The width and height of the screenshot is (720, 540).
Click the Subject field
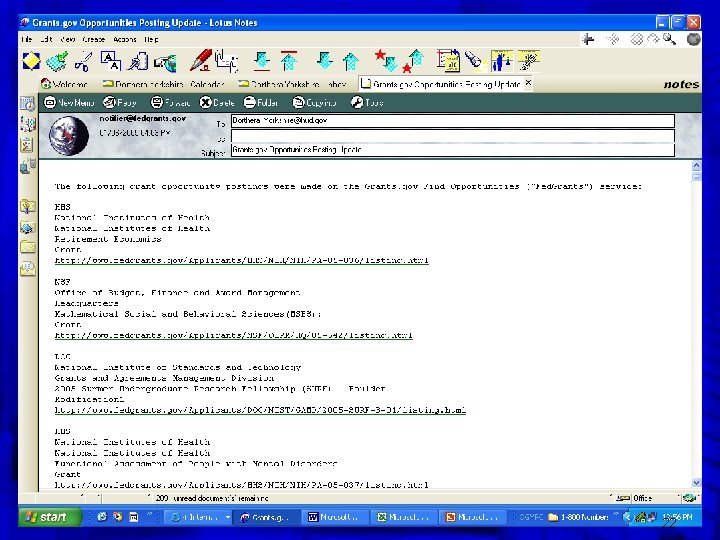coord(453,150)
